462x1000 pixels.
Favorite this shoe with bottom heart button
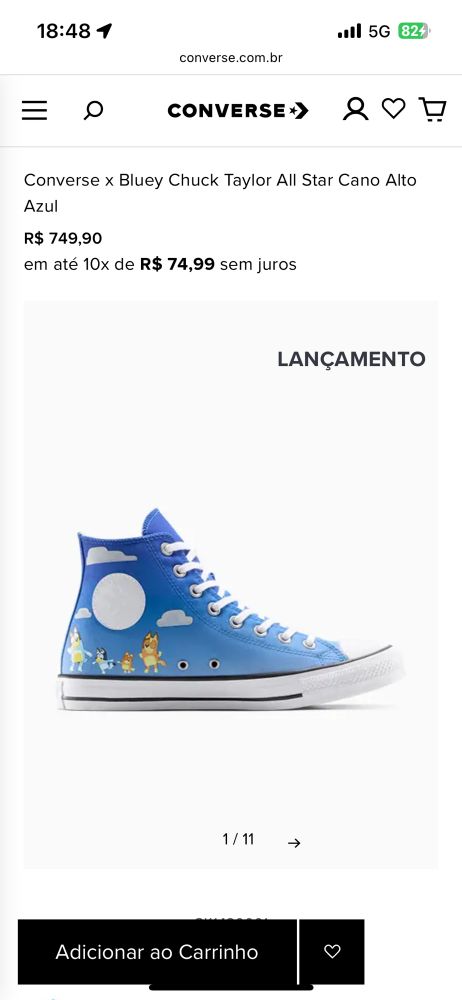pyautogui.click(x=332, y=952)
